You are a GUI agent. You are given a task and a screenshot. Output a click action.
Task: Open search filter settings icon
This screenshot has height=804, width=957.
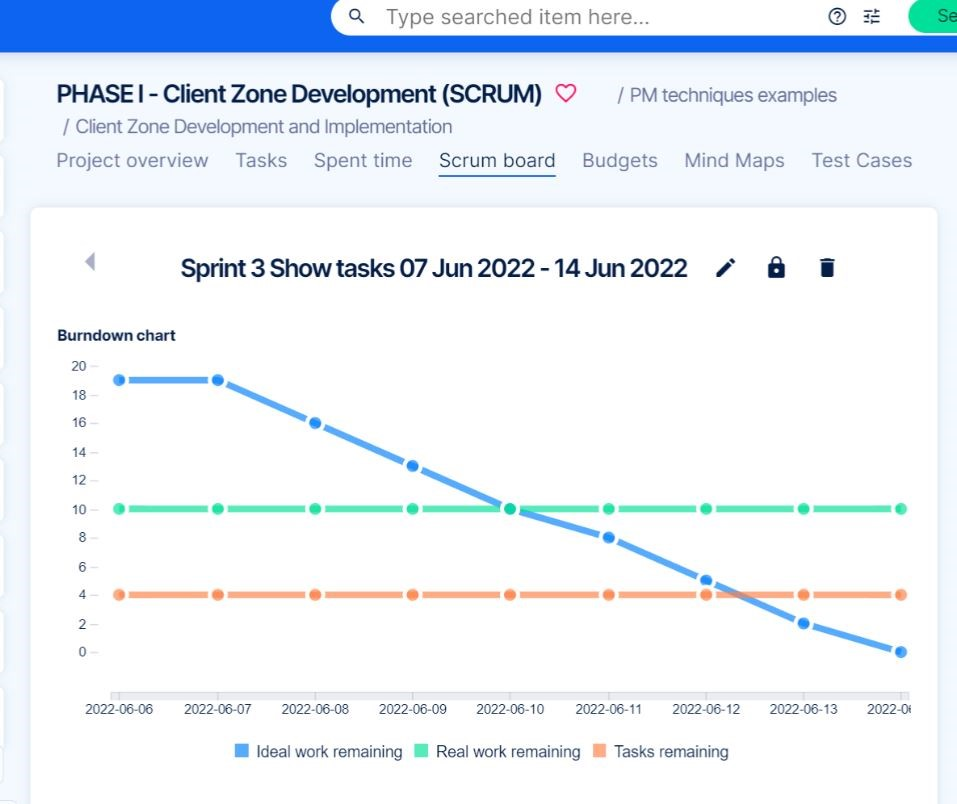pos(871,16)
